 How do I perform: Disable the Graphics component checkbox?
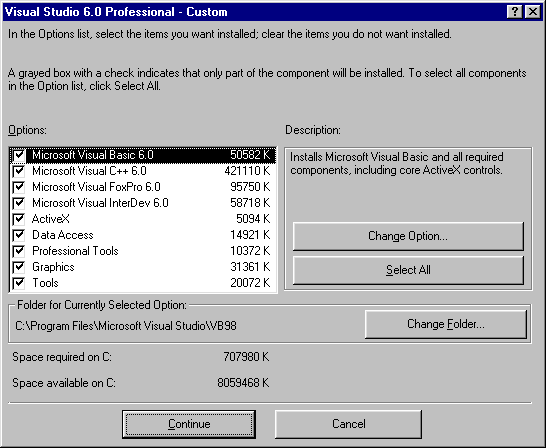click(18, 267)
